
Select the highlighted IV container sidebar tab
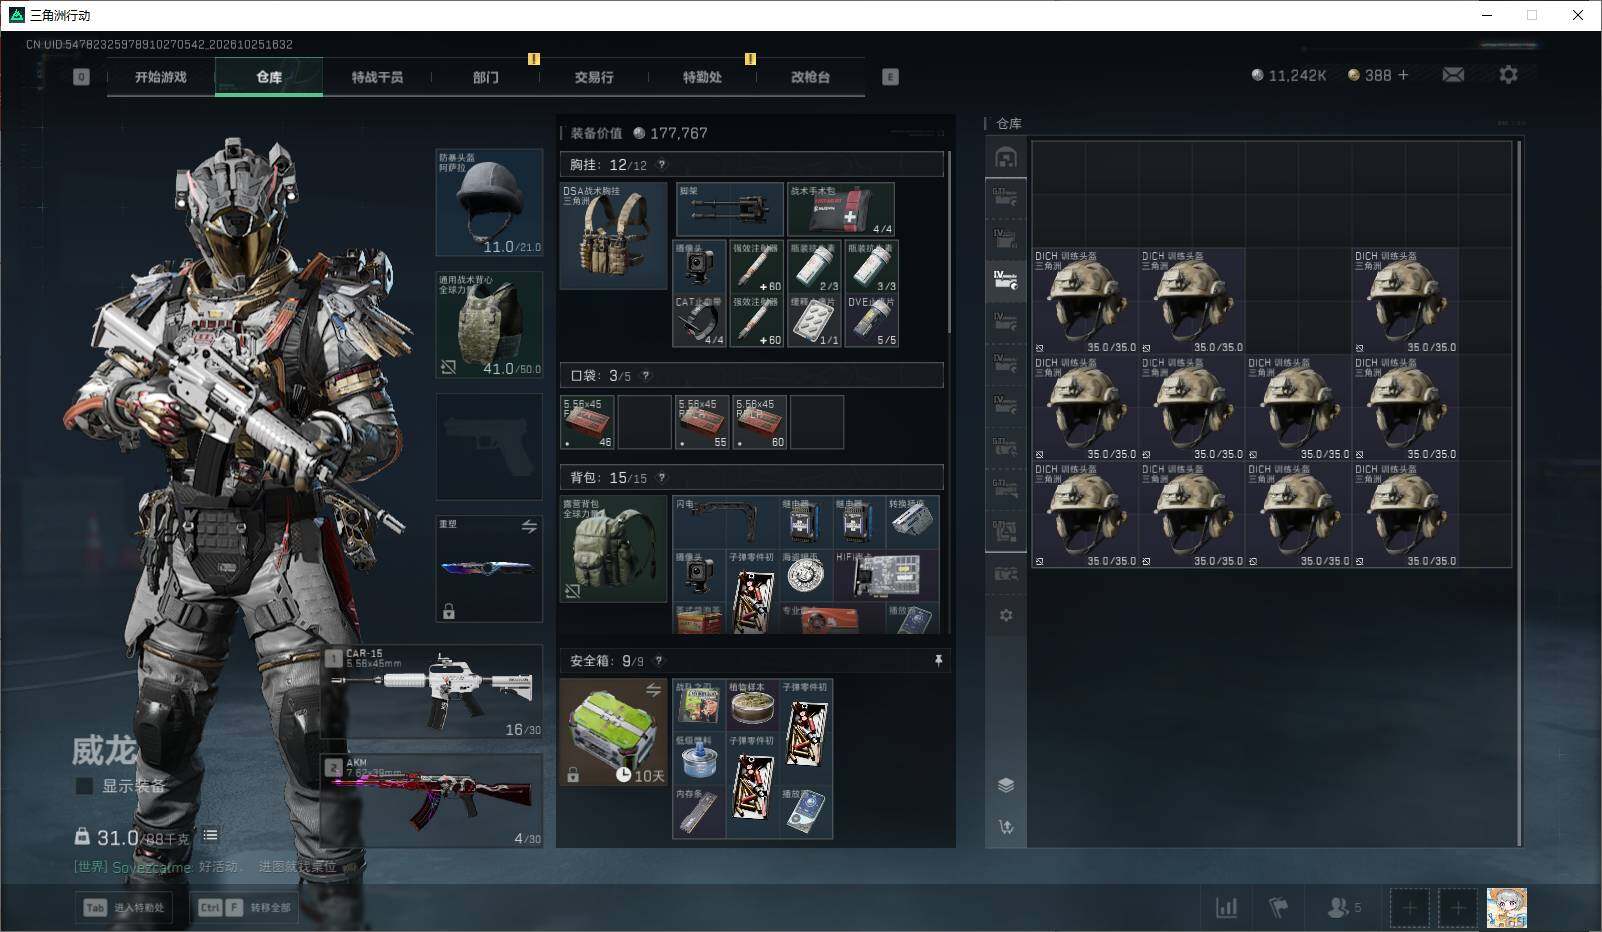pyautogui.click(x=1006, y=279)
